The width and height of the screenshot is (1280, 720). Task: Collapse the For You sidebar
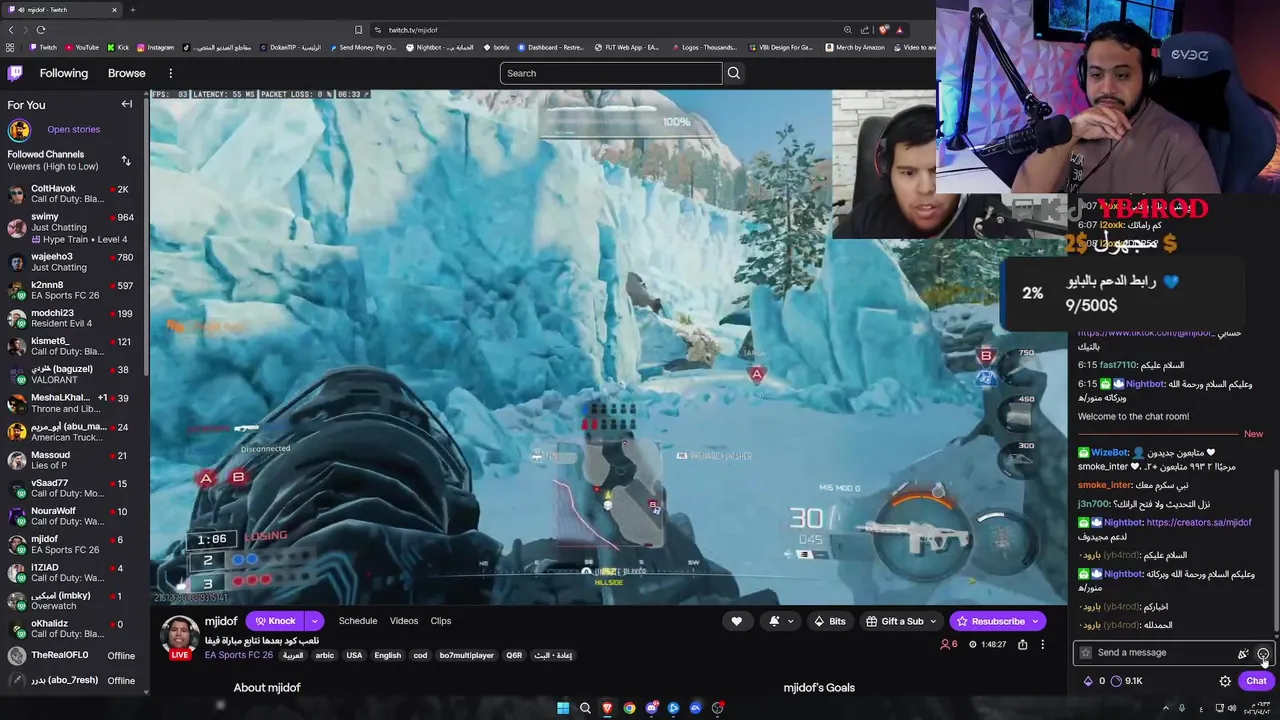127,104
